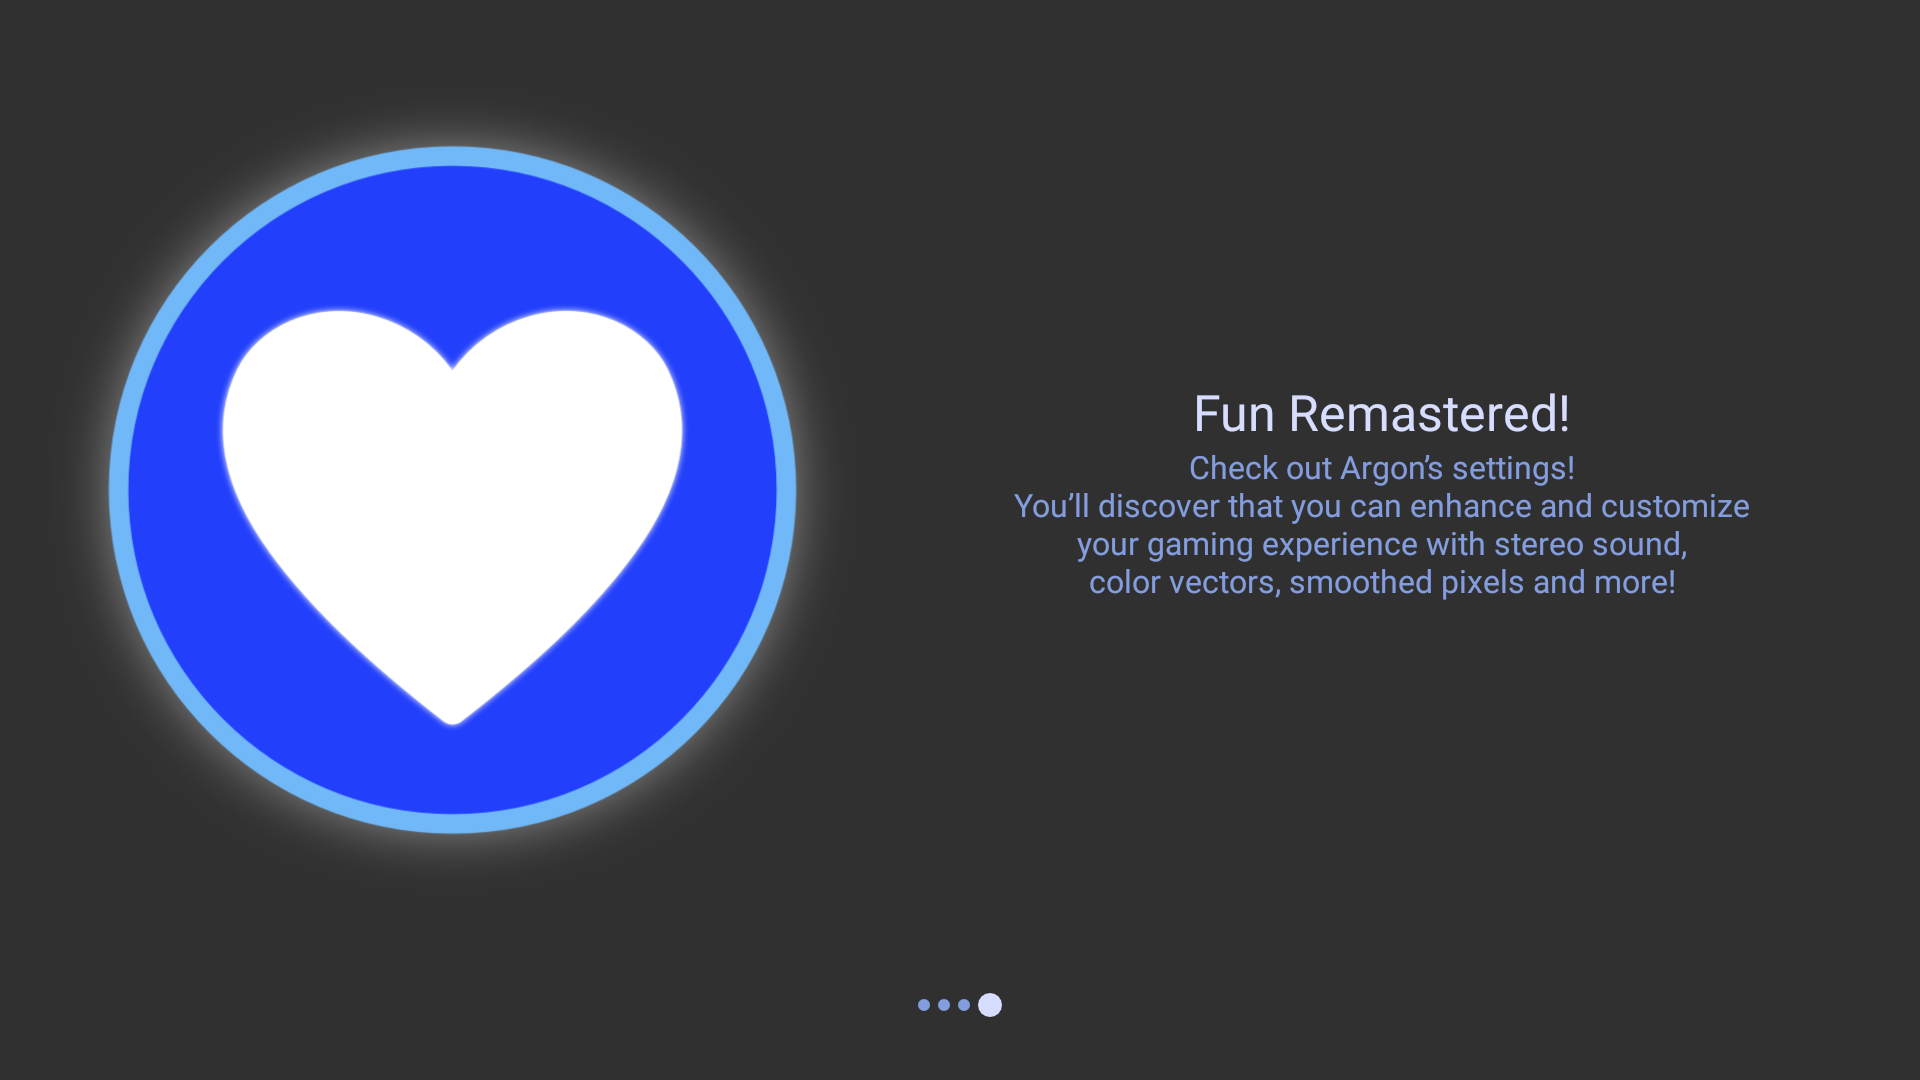
Task: Select the third page indicator dot
Action: pos(964,1005)
